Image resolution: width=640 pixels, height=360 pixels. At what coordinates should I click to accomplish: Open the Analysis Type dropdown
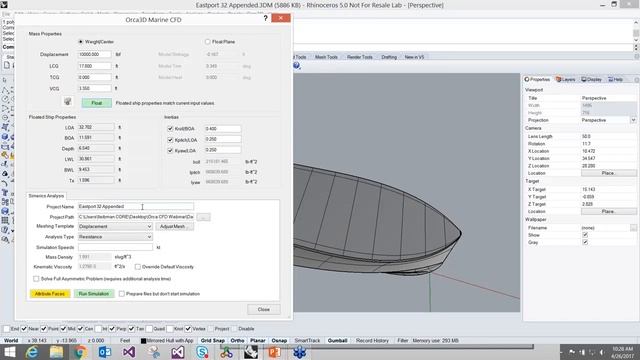point(115,237)
